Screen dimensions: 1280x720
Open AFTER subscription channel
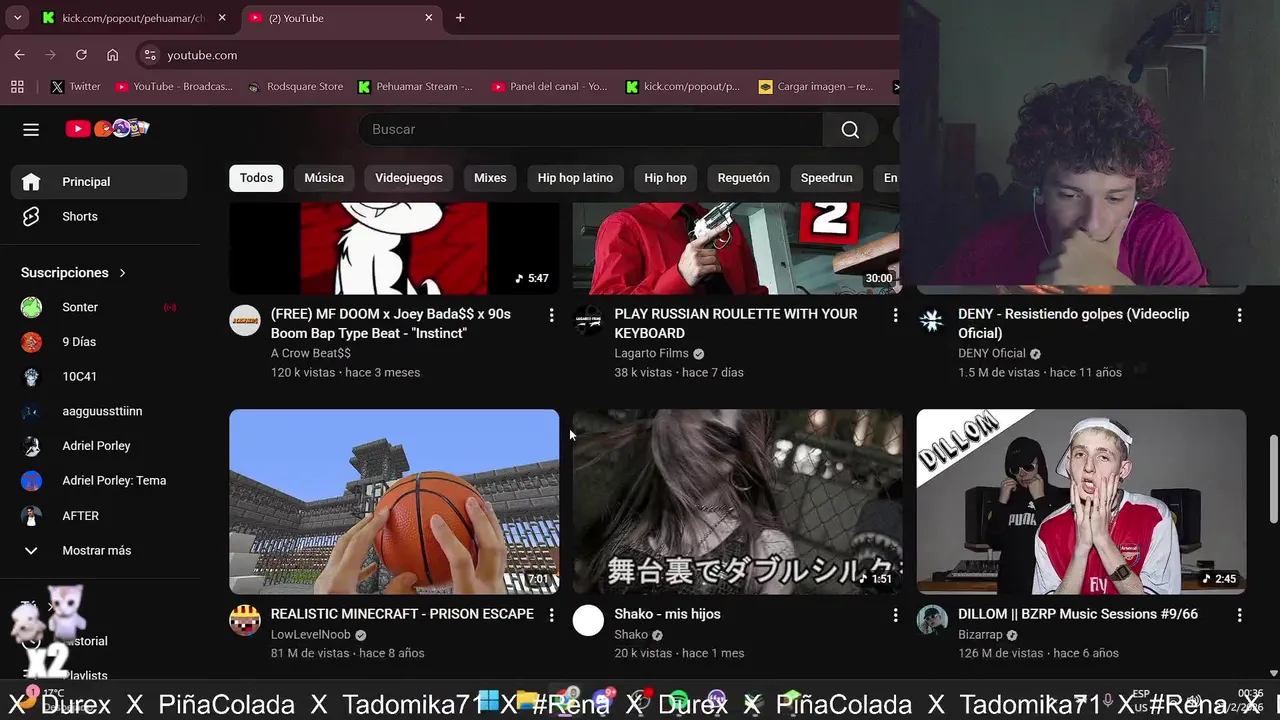point(99,516)
